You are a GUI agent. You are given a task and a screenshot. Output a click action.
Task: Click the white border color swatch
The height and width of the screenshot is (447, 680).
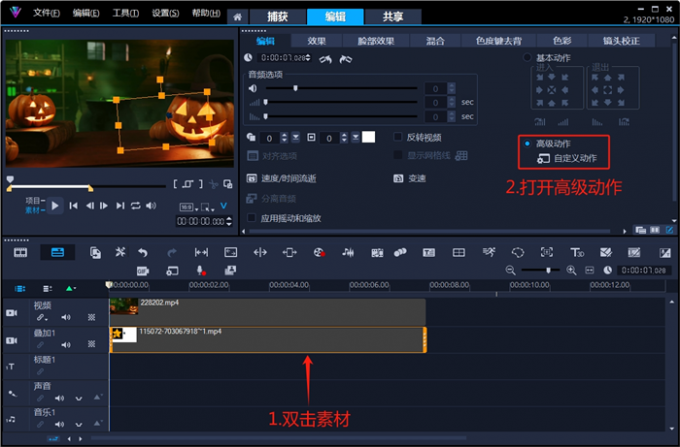(x=368, y=137)
